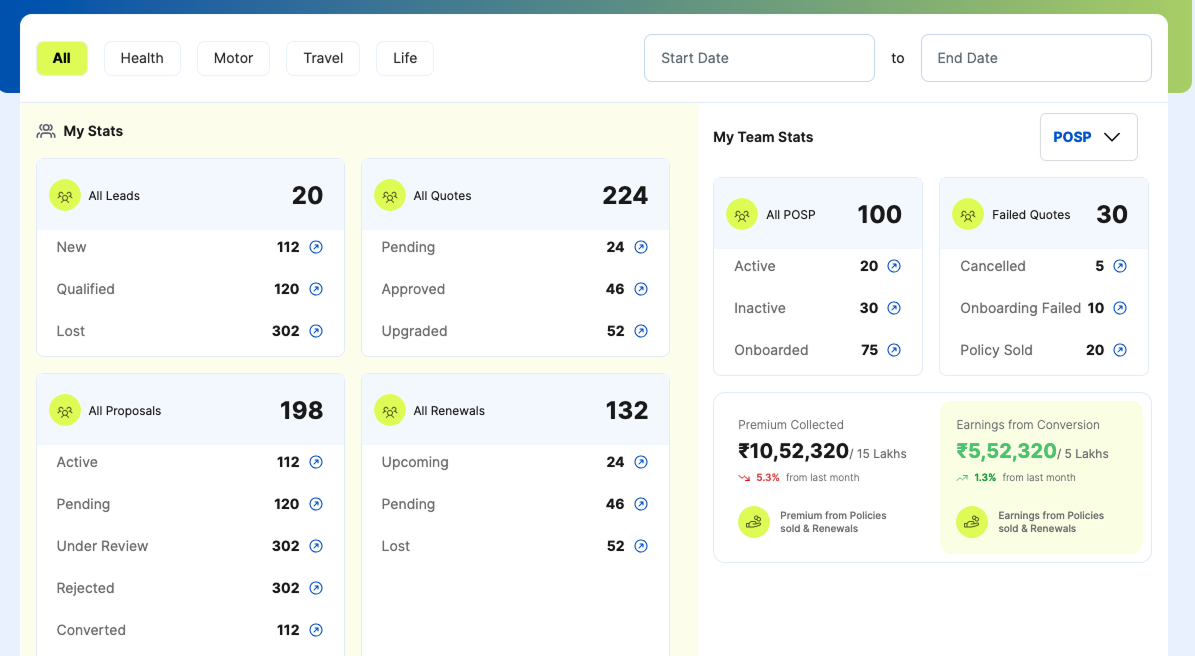The height and width of the screenshot is (656, 1195).
Task: Click the arrow icon beside Inactive POSP
Action: click(894, 308)
